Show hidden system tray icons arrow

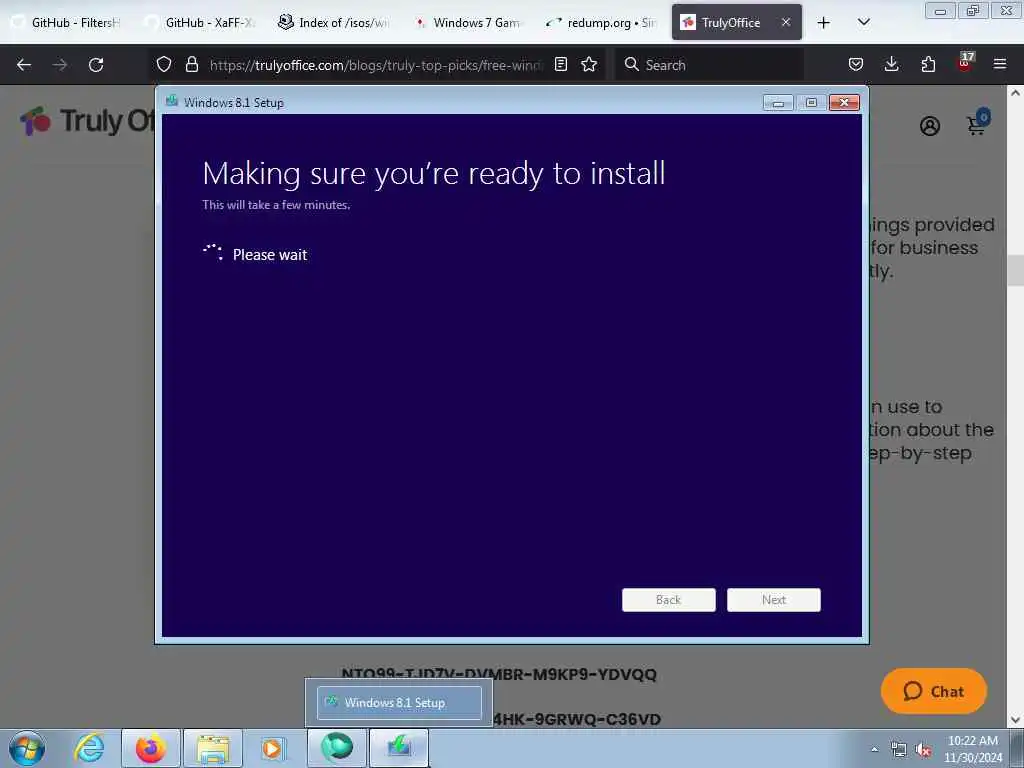click(874, 748)
